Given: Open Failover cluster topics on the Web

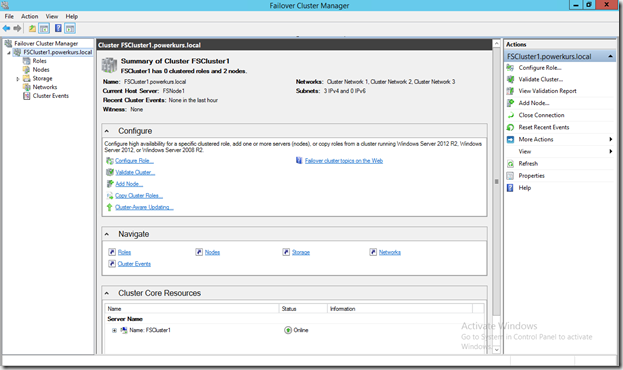Looking at the screenshot, I should 344,161.
